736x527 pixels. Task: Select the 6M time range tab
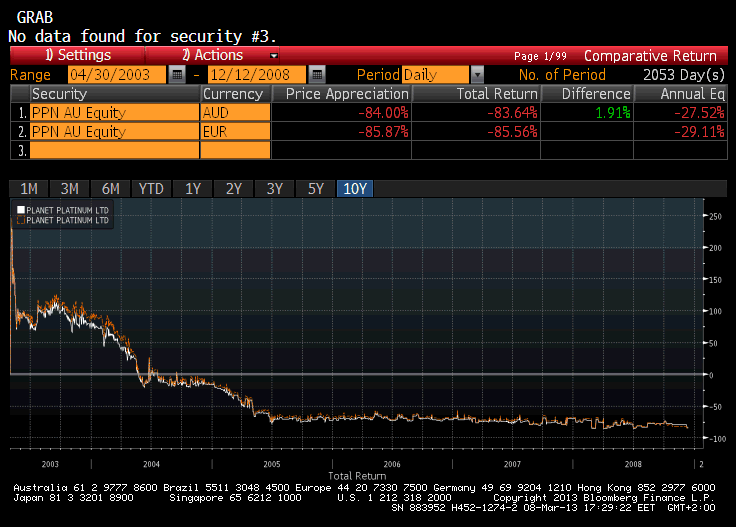point(110,189)
